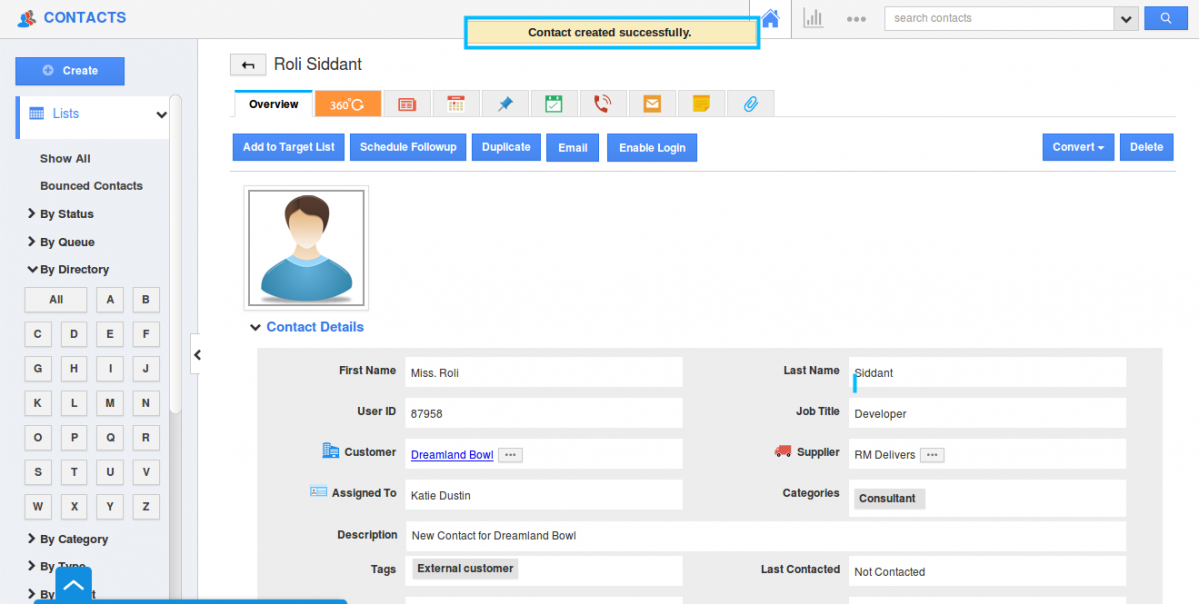Screen dimensions: 1199x604
Task: Expand the By Status list
Action: tap(66, 214)
